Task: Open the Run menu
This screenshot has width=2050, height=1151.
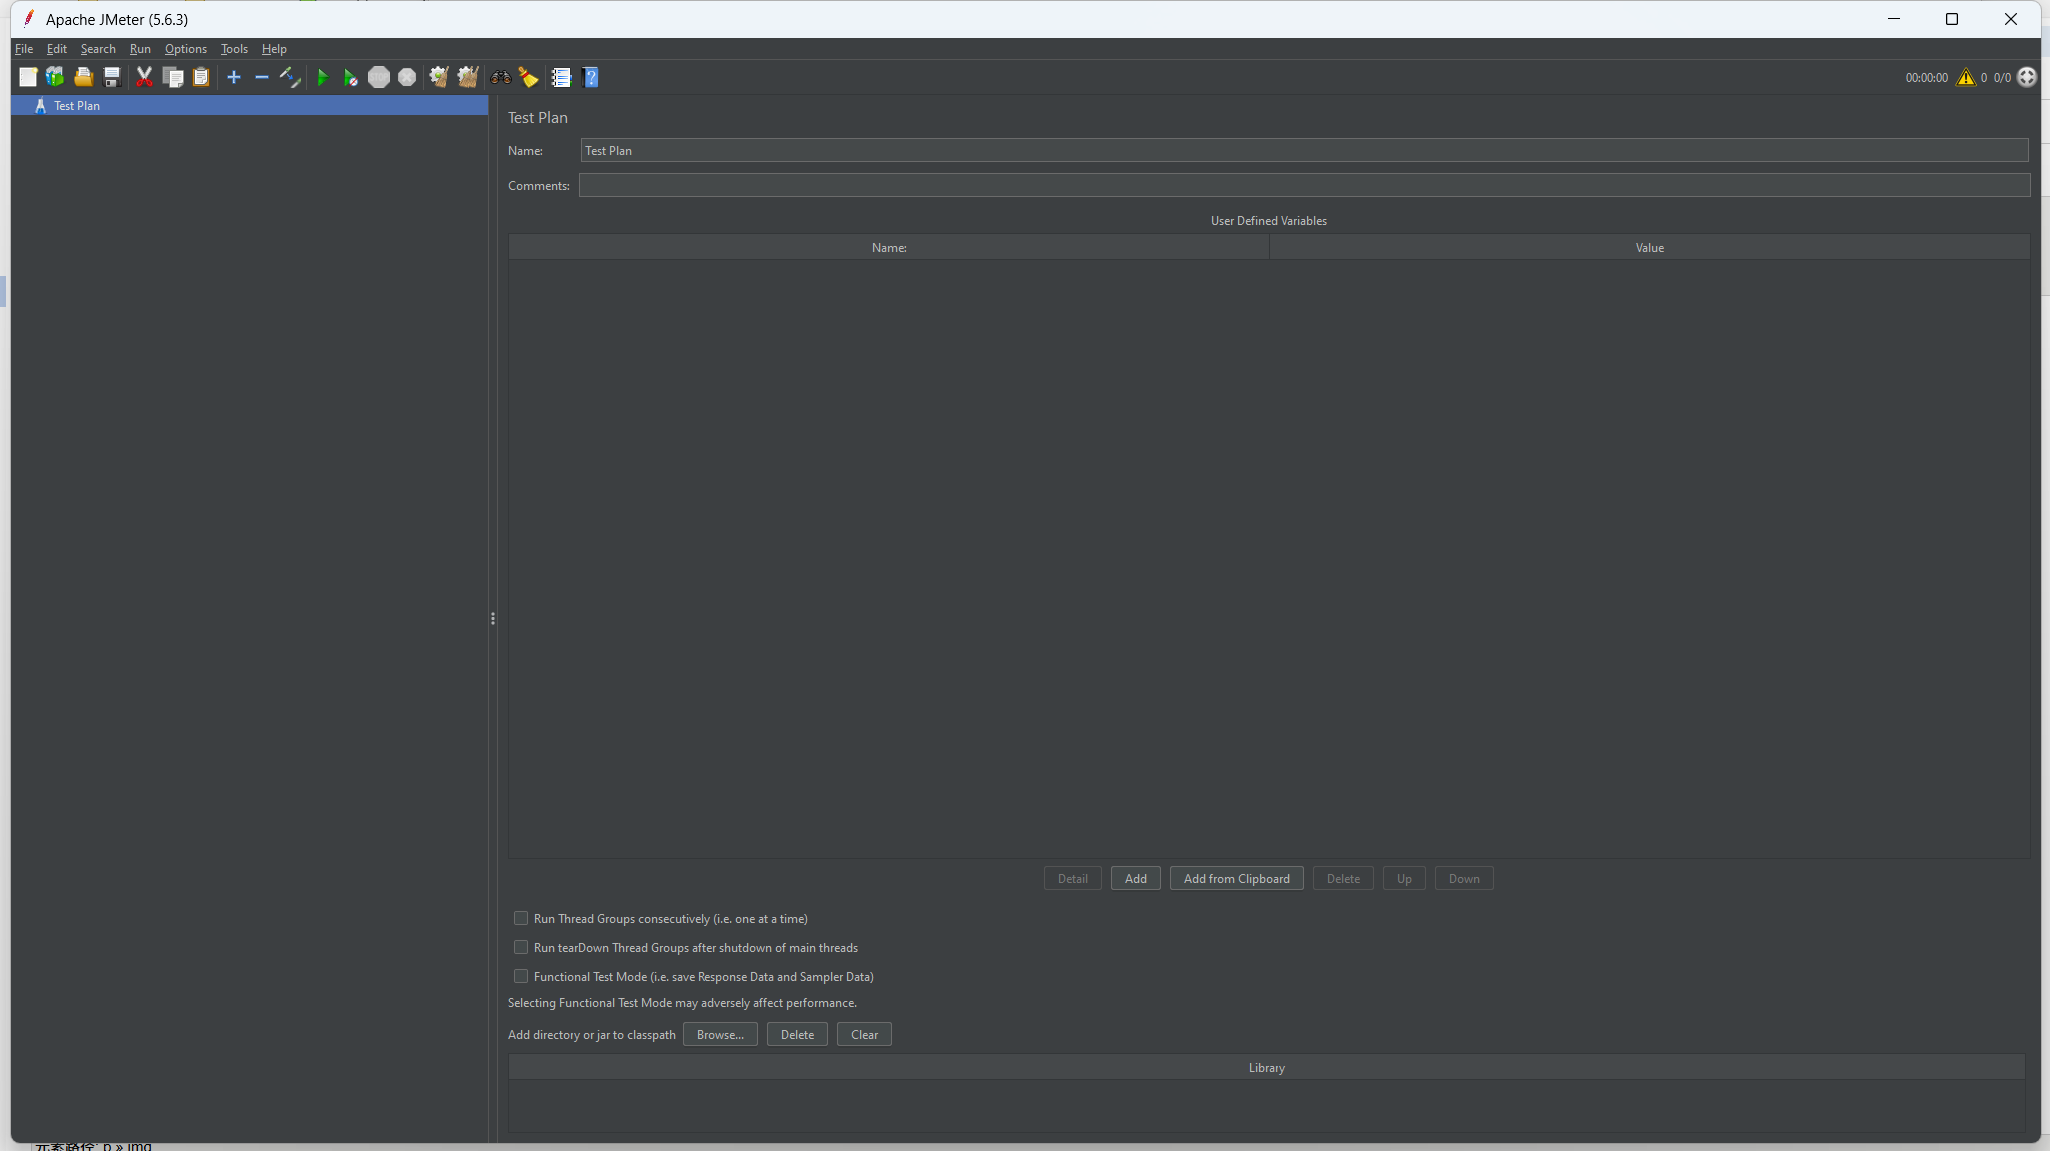Action: (140, 49)
